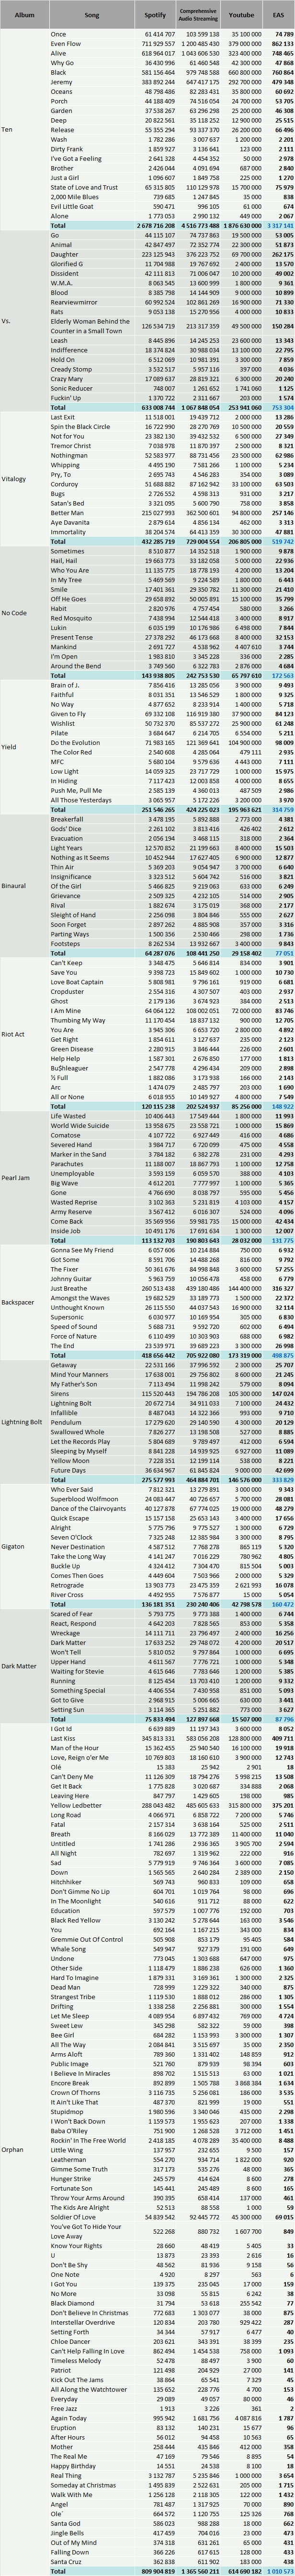Click the song 'Who You Are'
295x2576 pixels.
tap(69, 570)
